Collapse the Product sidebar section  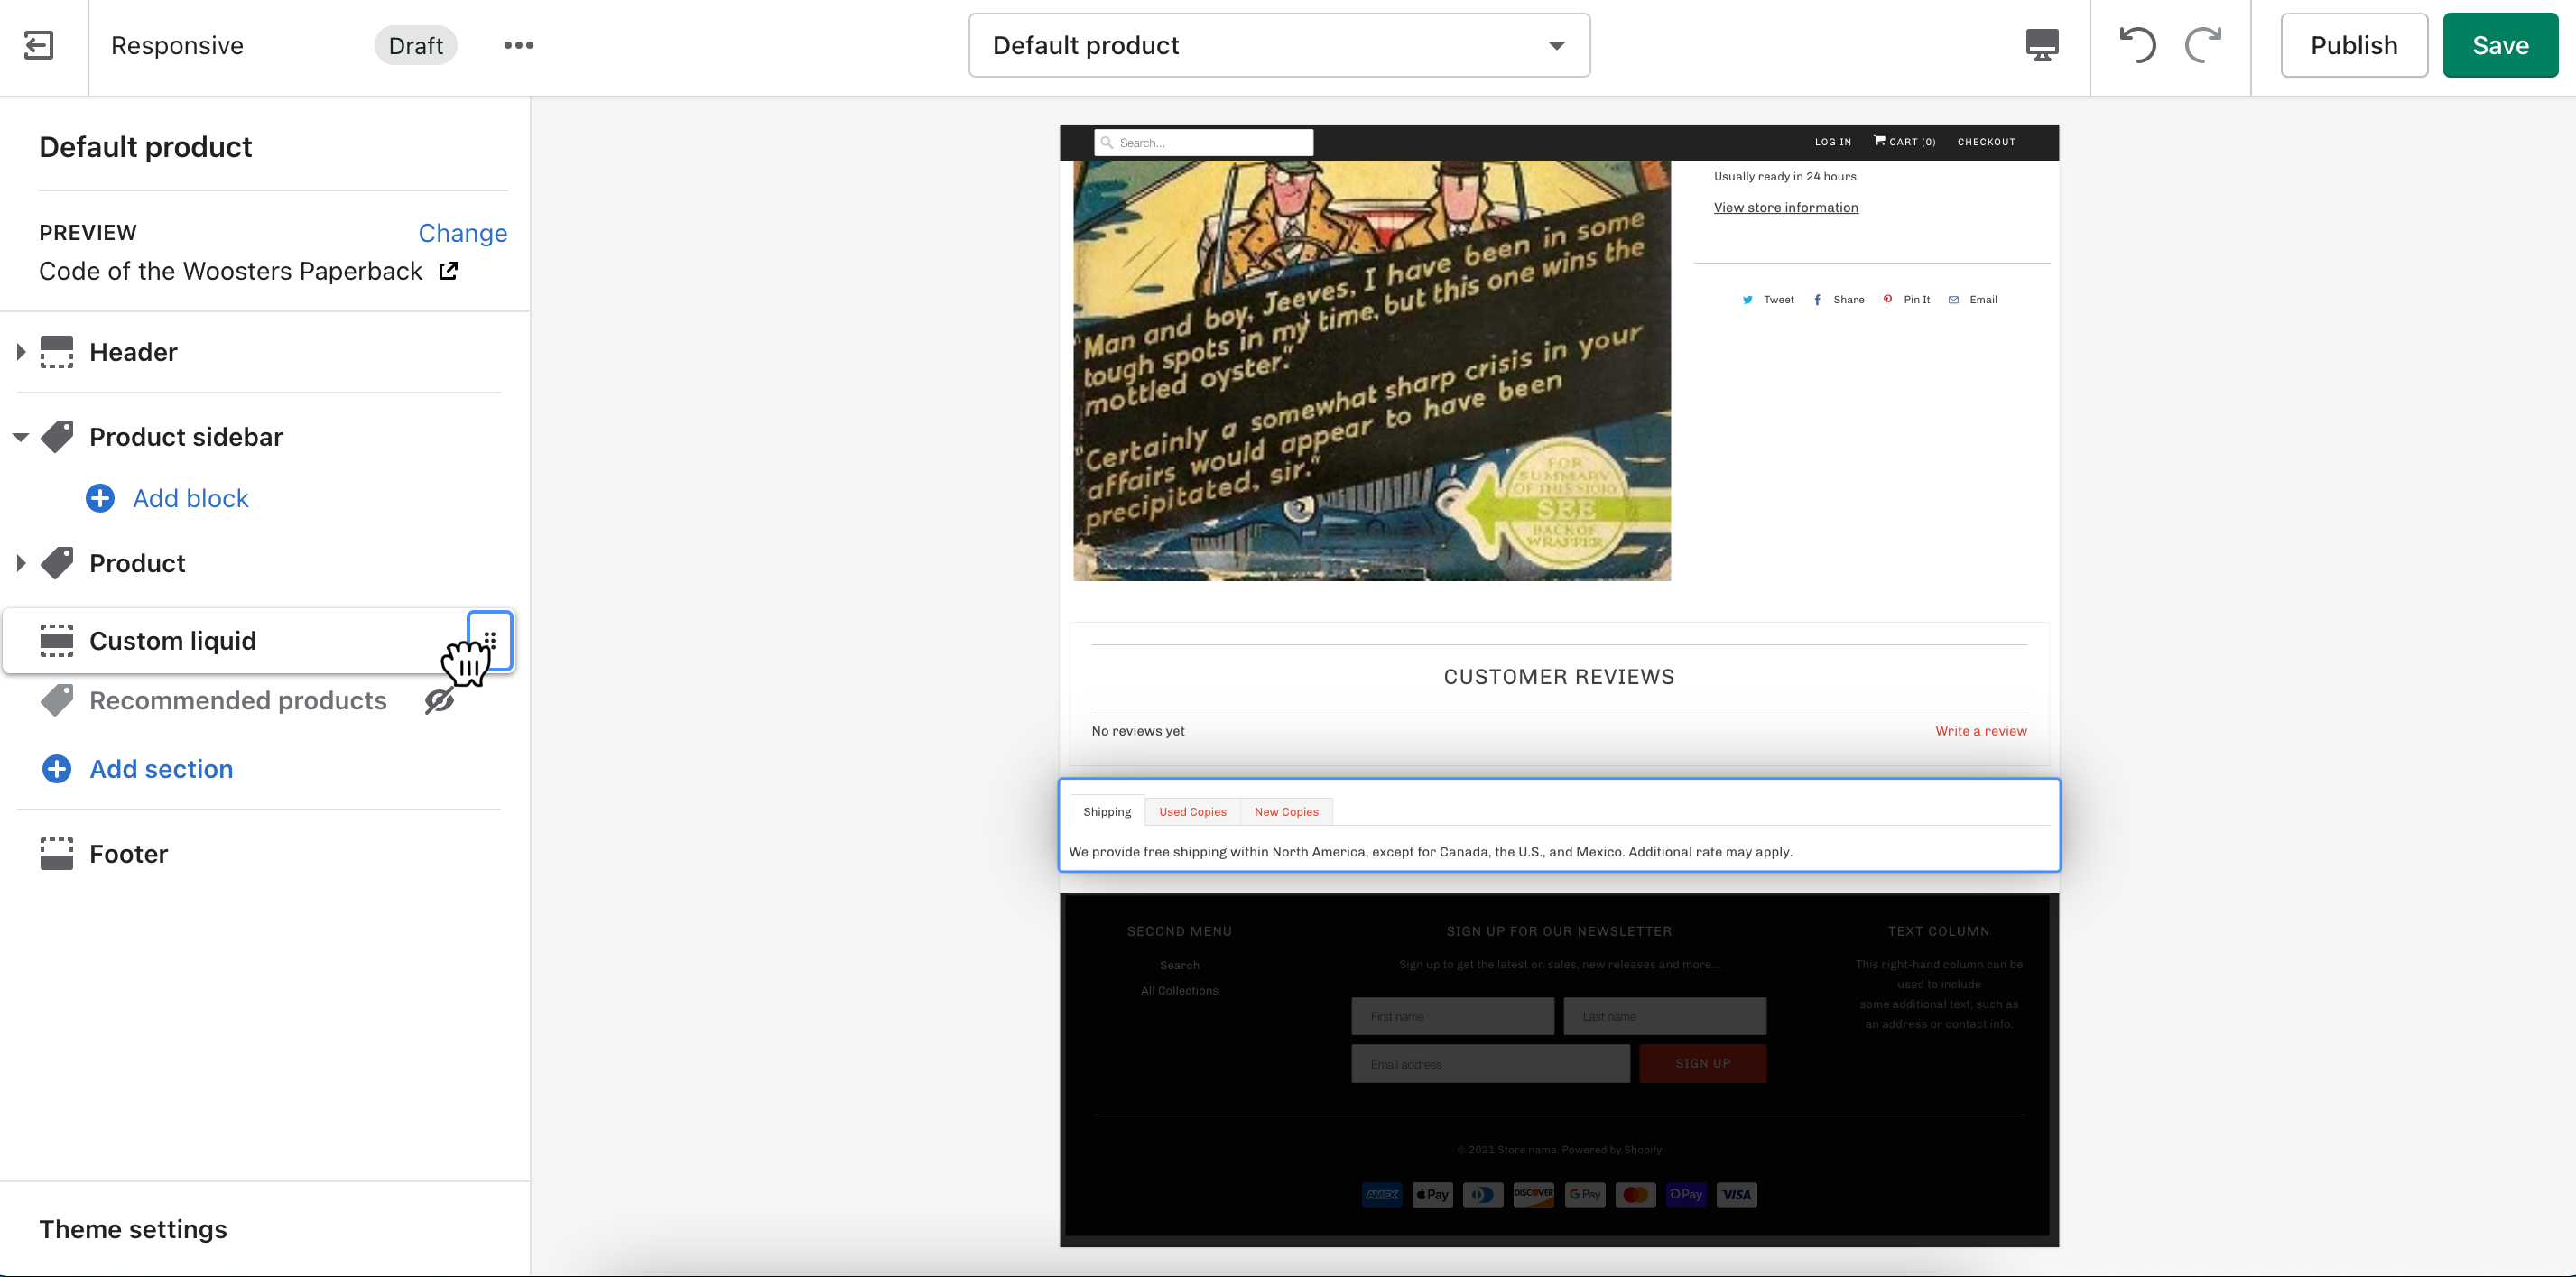[x=21, y=437]
